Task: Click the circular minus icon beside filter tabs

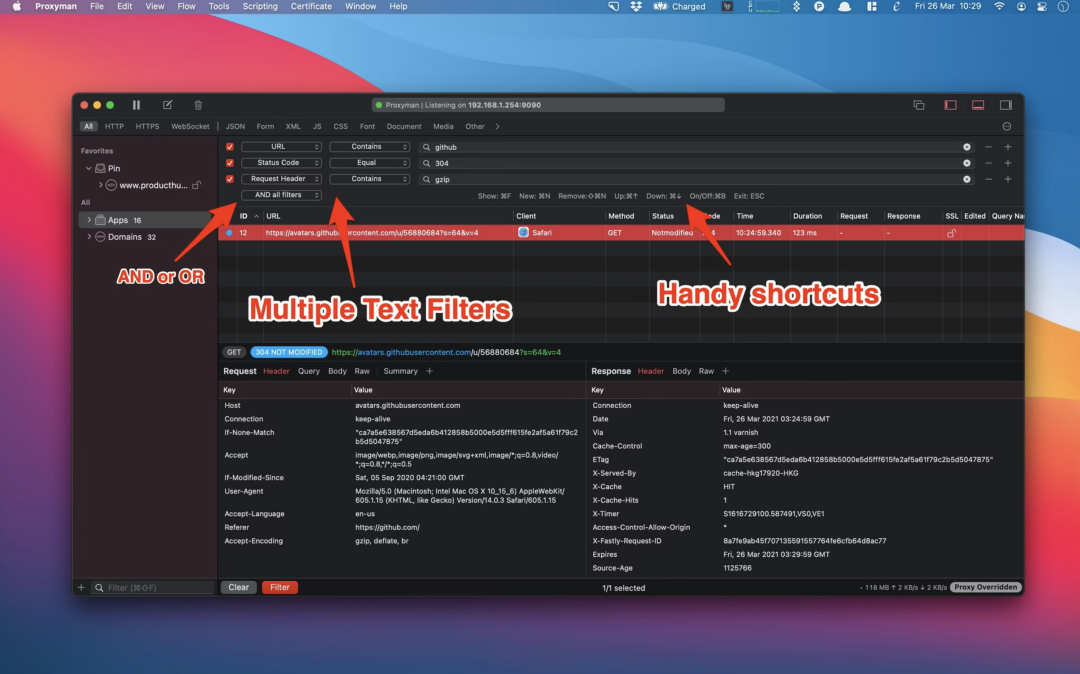Action: [1007, 127]
